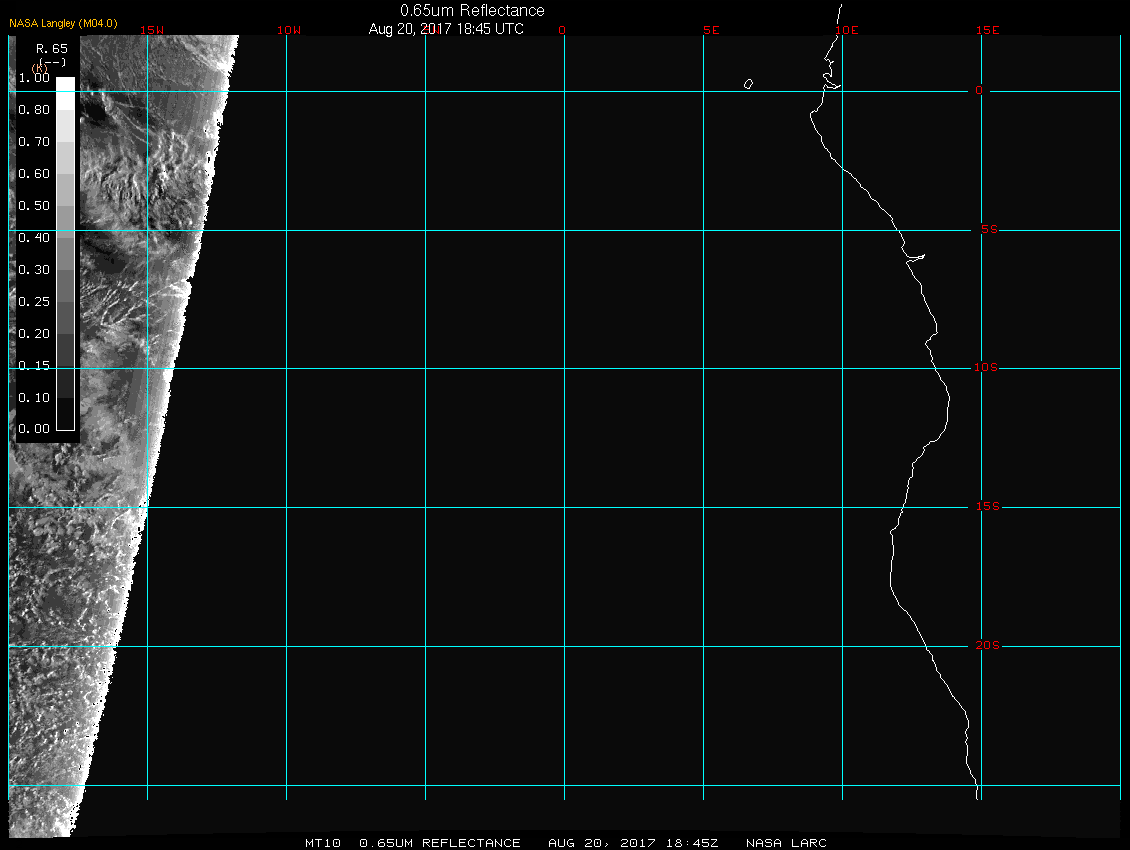Pick the 15S latitude label
The image size is (1130, 850).
986,507
